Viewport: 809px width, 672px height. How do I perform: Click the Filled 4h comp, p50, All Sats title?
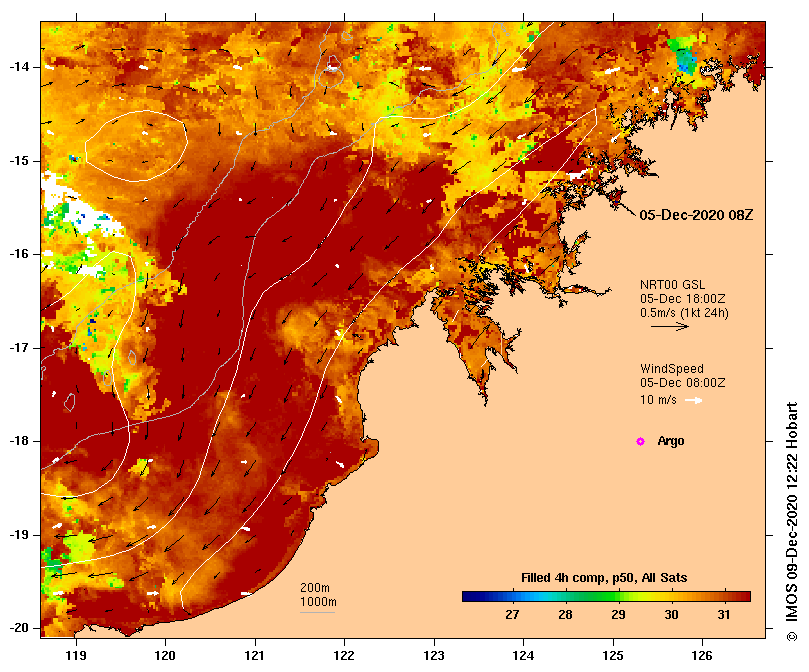pyautogui.click(x=604, y=578)
